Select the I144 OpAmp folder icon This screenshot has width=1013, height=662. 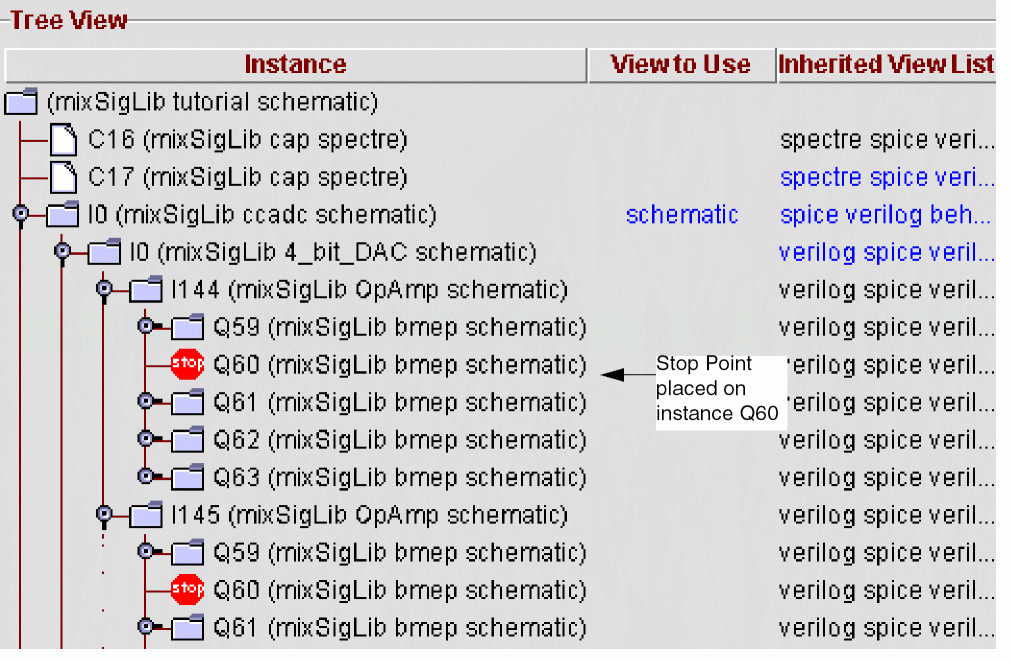[x=146, y=291]
